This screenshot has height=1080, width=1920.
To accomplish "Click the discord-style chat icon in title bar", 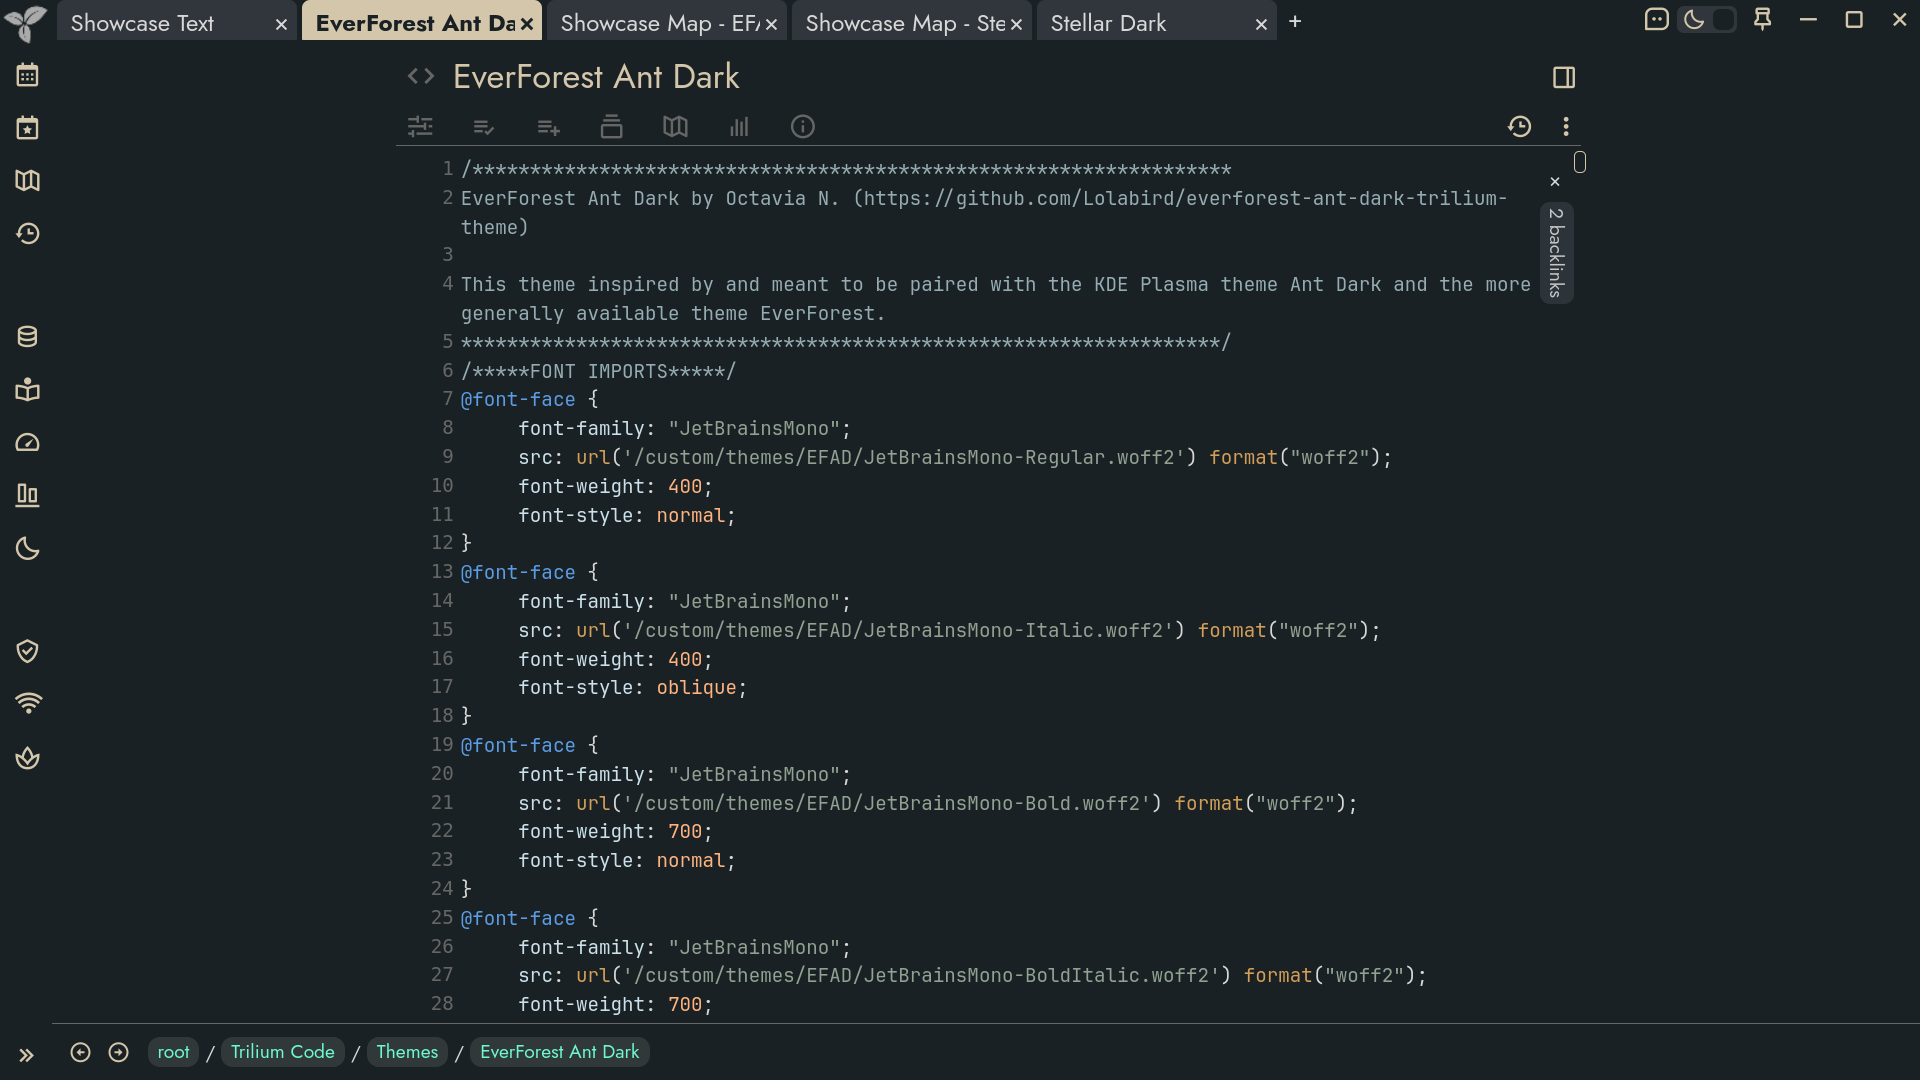I will pos(1656,19).
